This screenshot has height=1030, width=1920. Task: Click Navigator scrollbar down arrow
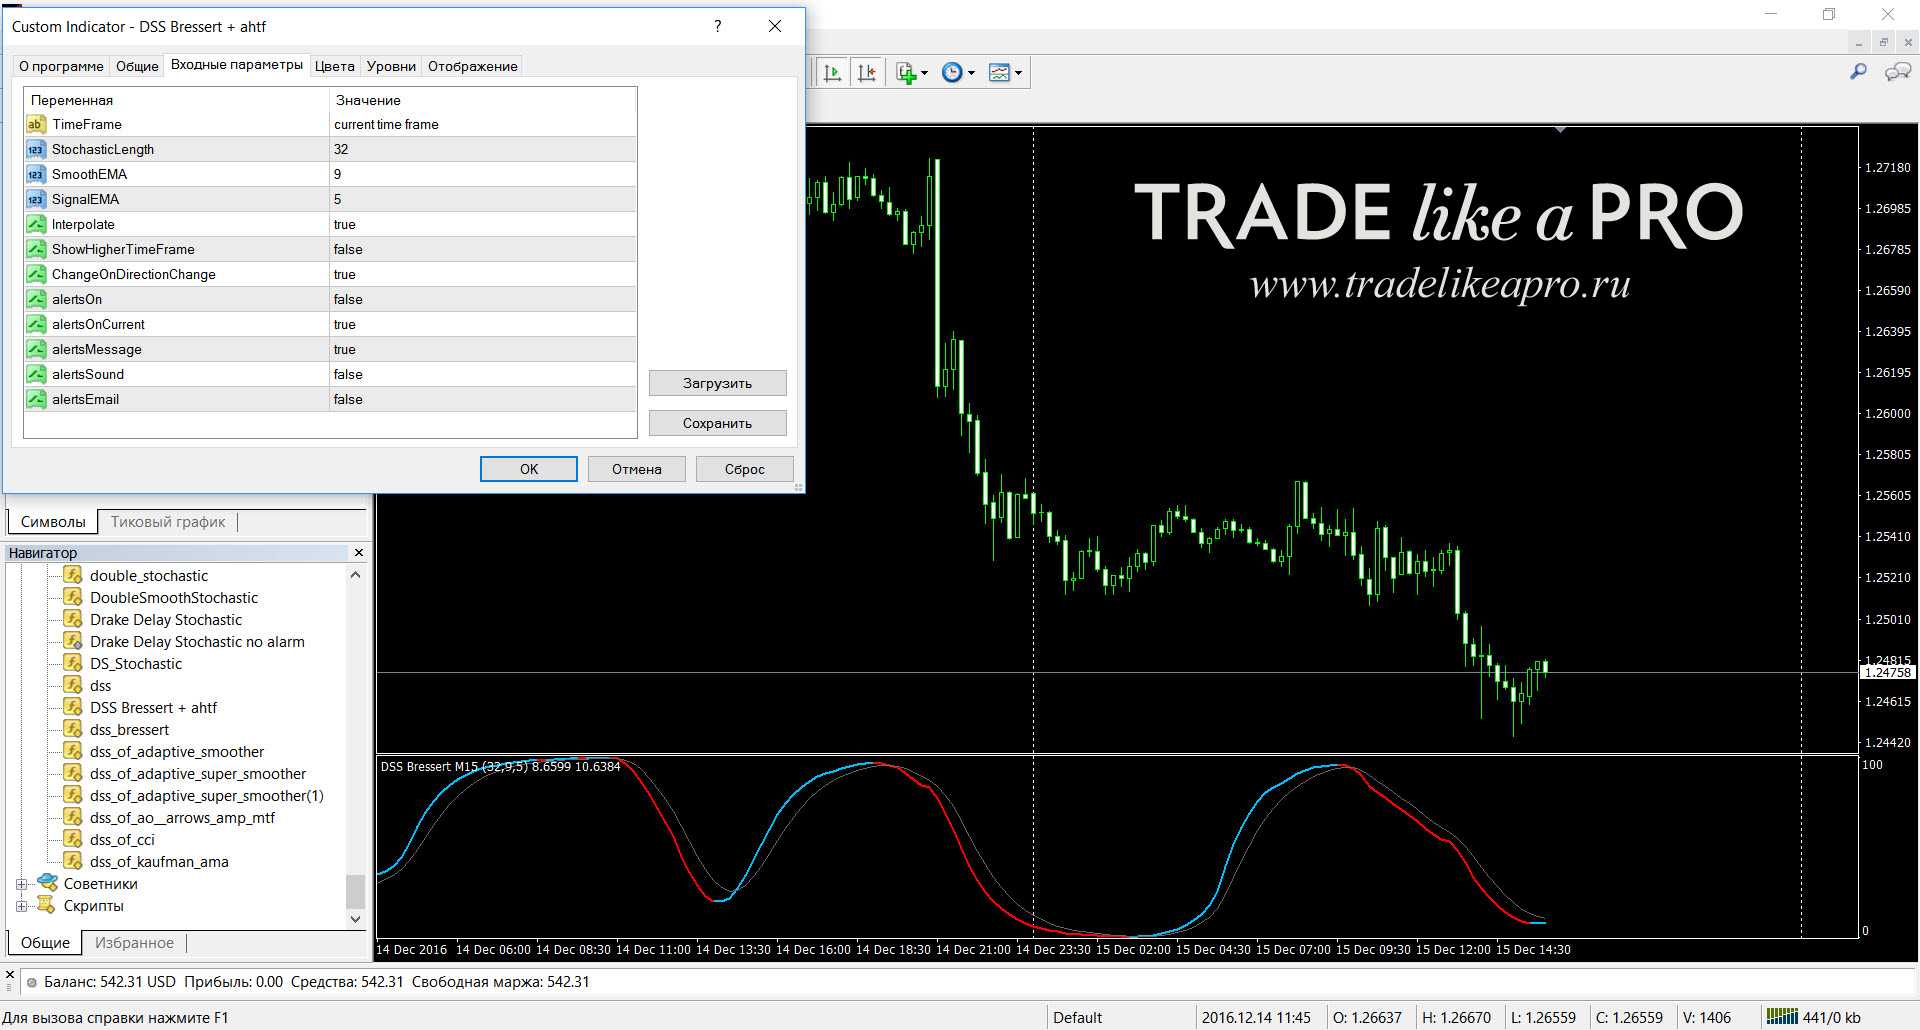pos(355,918)
